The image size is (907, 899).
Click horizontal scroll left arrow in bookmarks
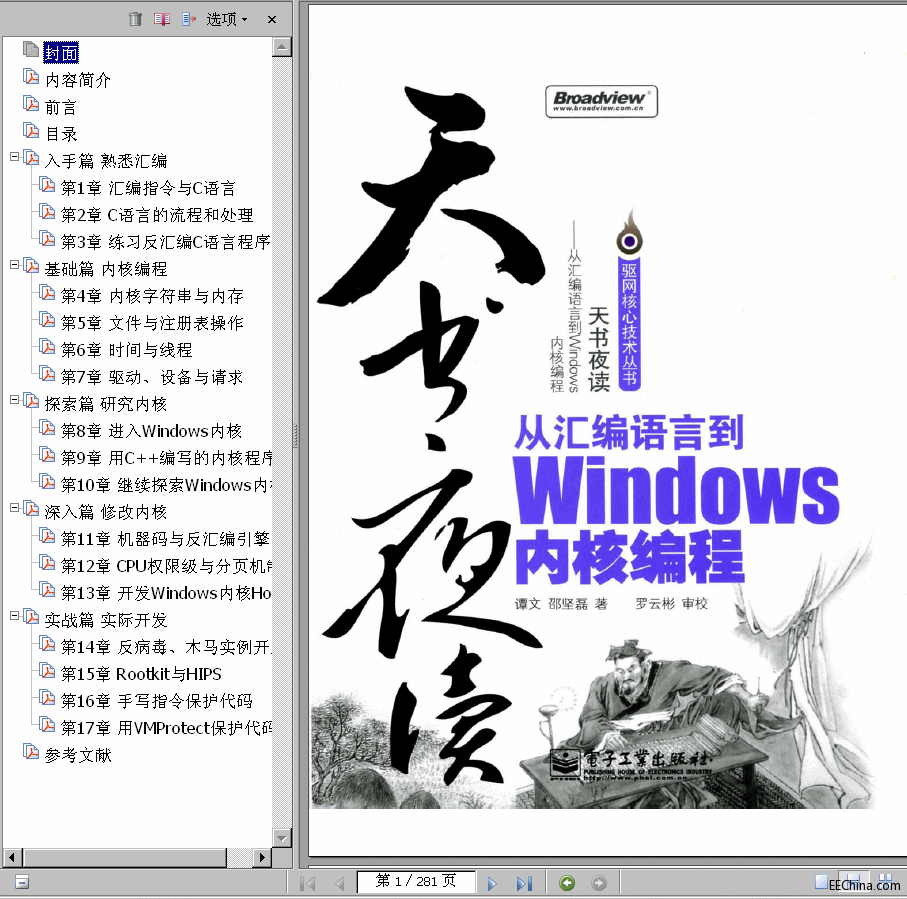click(x=13, y=857)
